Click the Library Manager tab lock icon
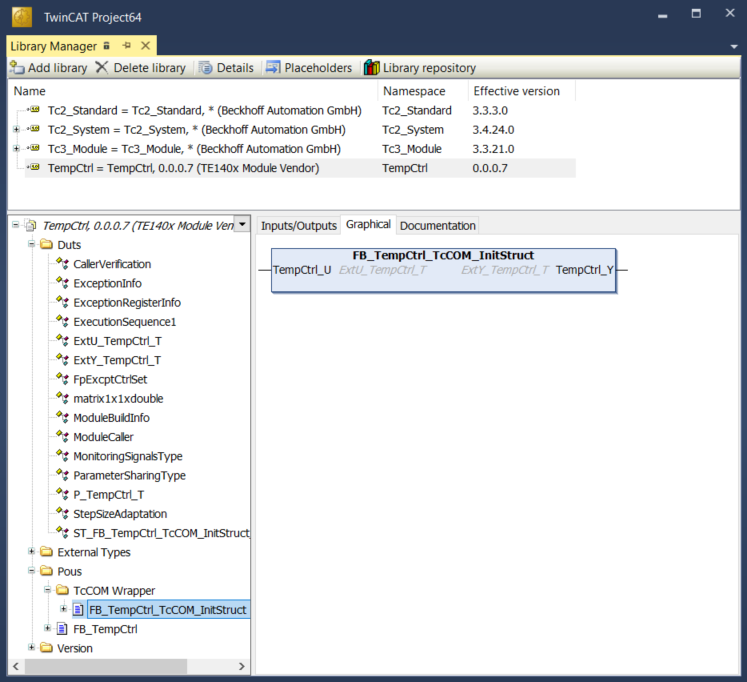This screenshot has height=682, width=747. (x=107, y=46)
